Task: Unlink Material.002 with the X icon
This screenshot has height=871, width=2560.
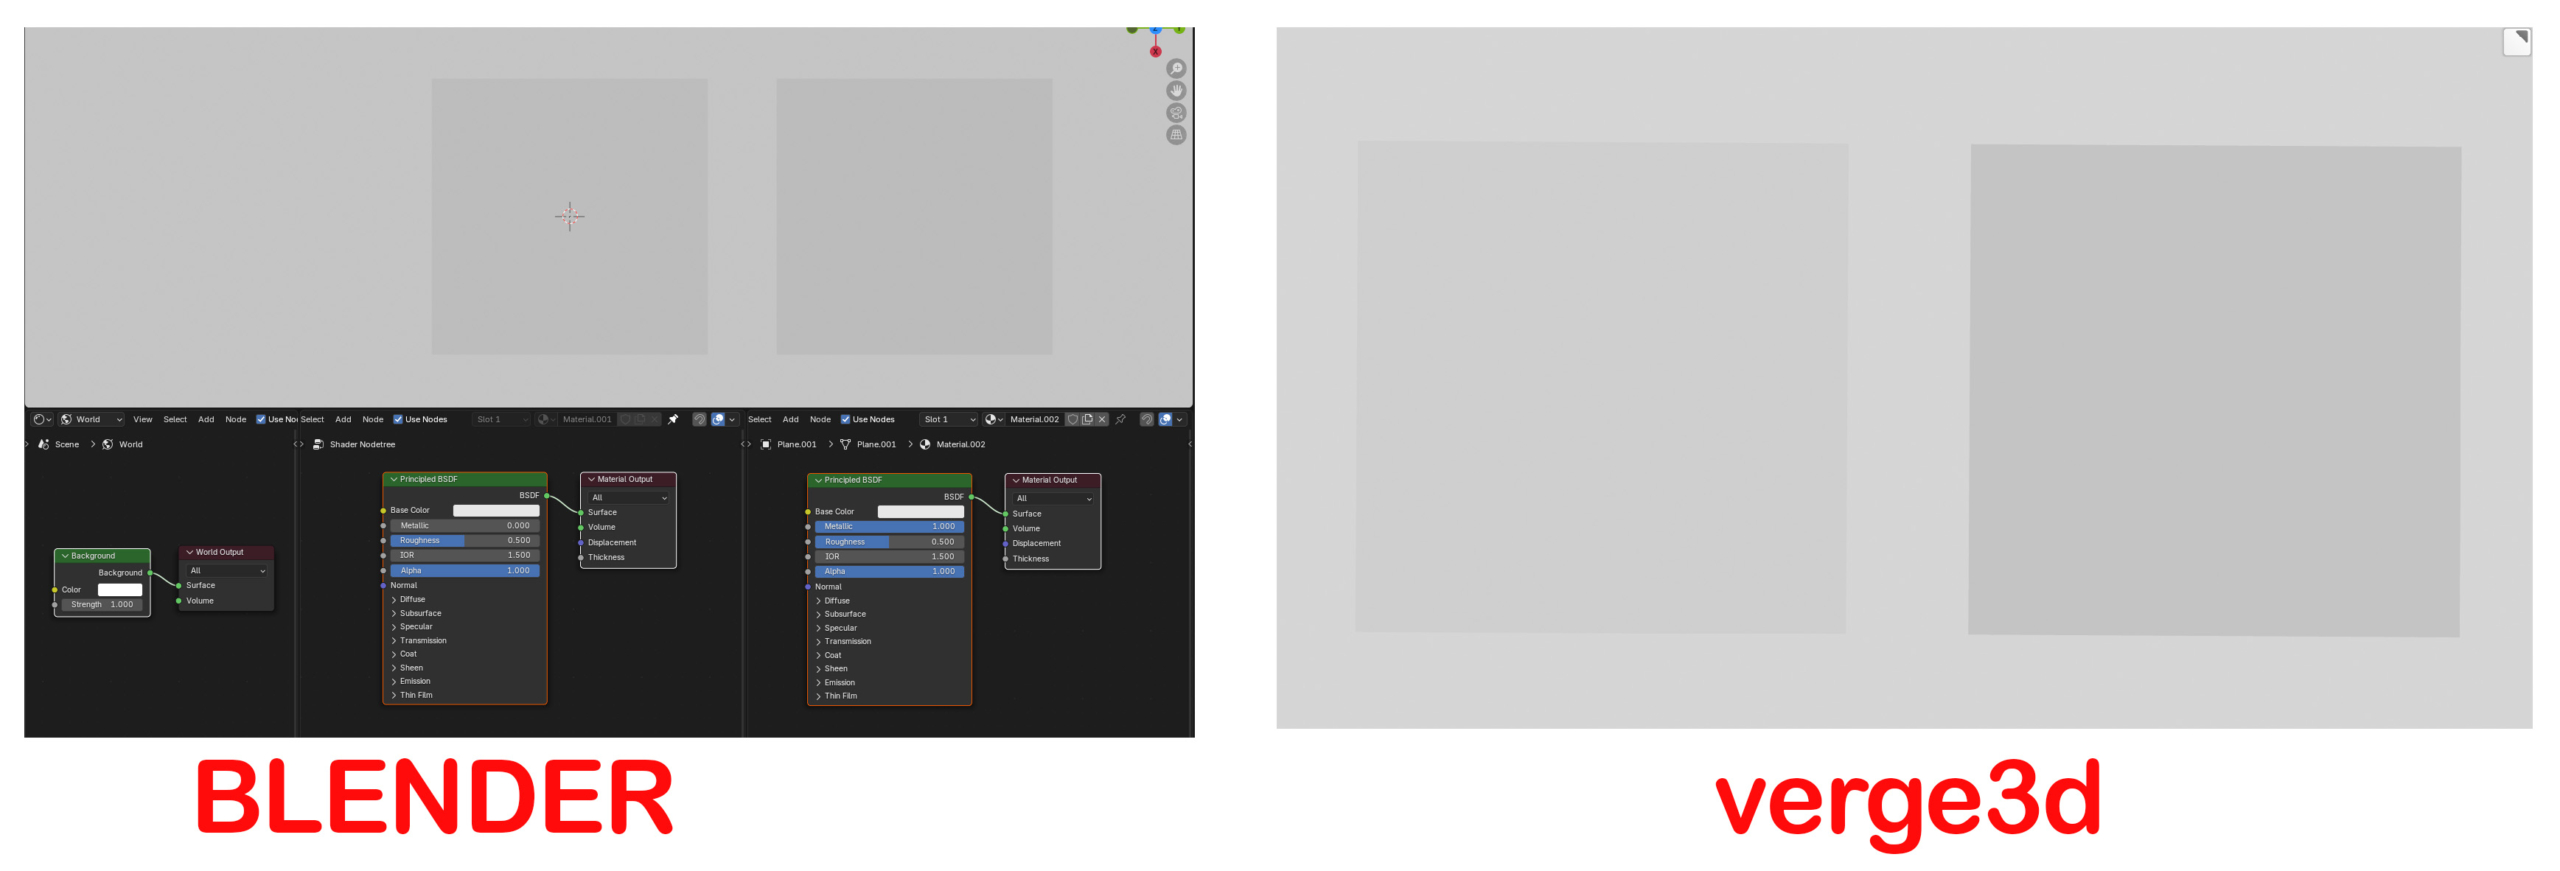Action: pyautogui.click(x=1102, y=419)
